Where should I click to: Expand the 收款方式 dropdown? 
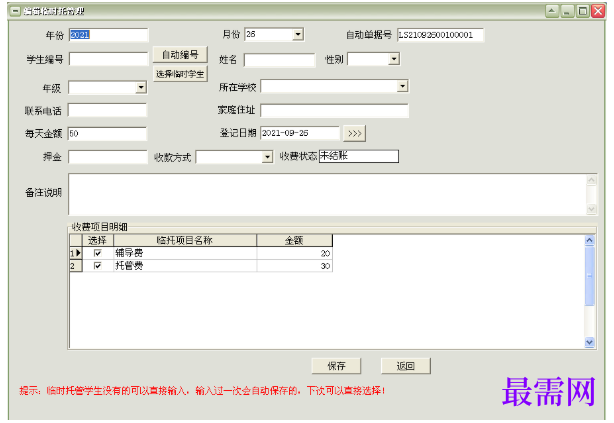click(x=267, y=157)
